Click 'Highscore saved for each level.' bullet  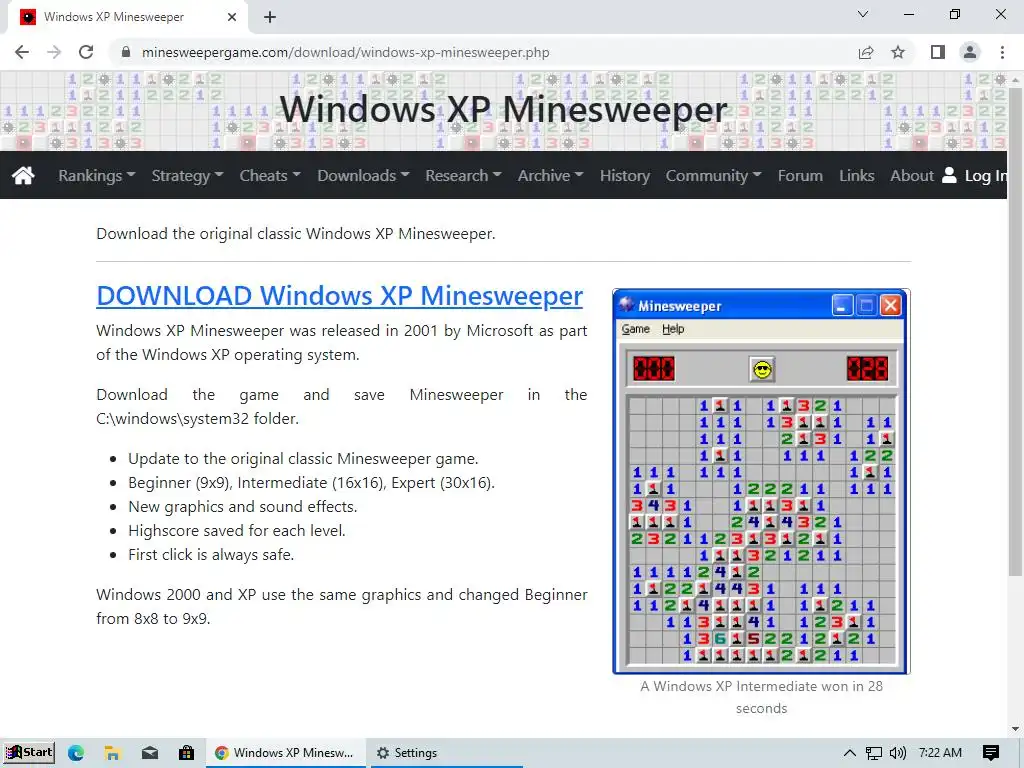(x=236, y=530)
